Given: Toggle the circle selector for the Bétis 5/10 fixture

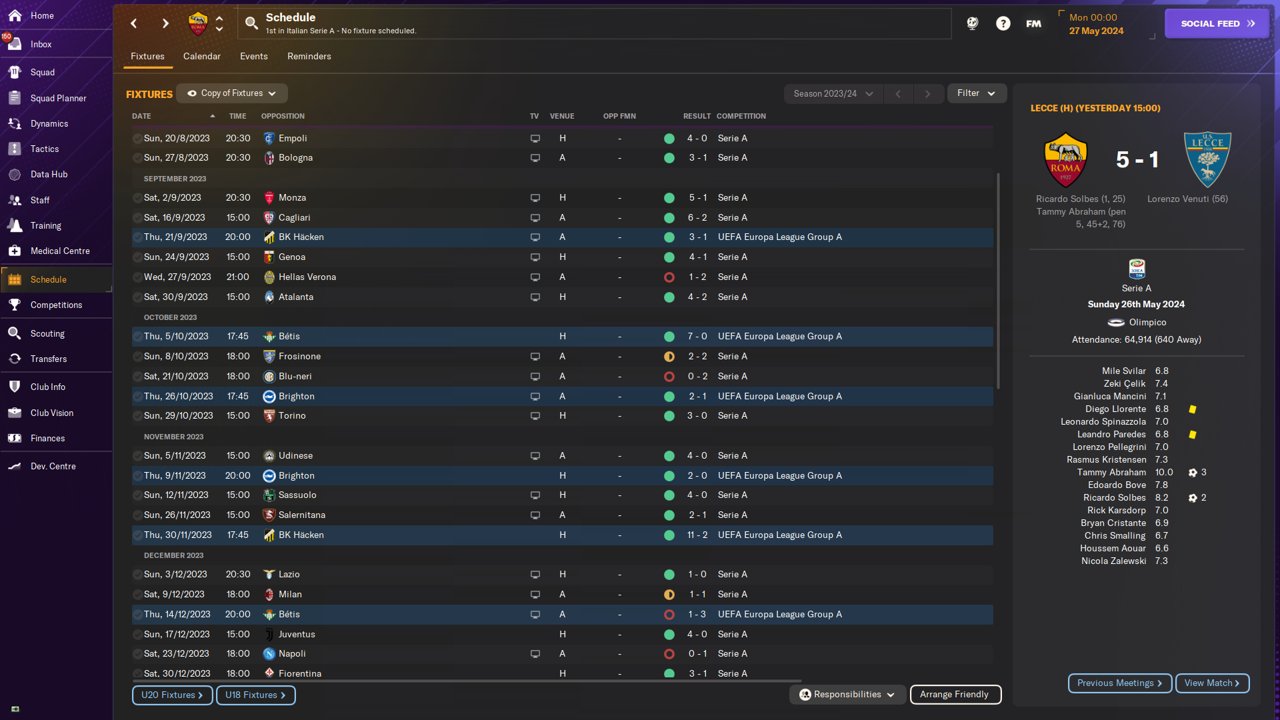Looking at the screenshot, I should [x=138, y=337].
